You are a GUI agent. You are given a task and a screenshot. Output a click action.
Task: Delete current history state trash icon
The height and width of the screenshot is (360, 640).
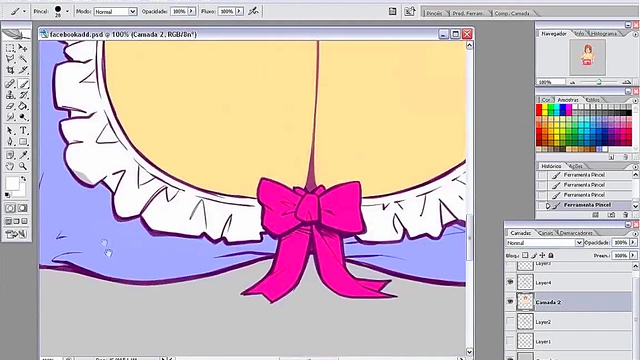(x=625, y=215)
